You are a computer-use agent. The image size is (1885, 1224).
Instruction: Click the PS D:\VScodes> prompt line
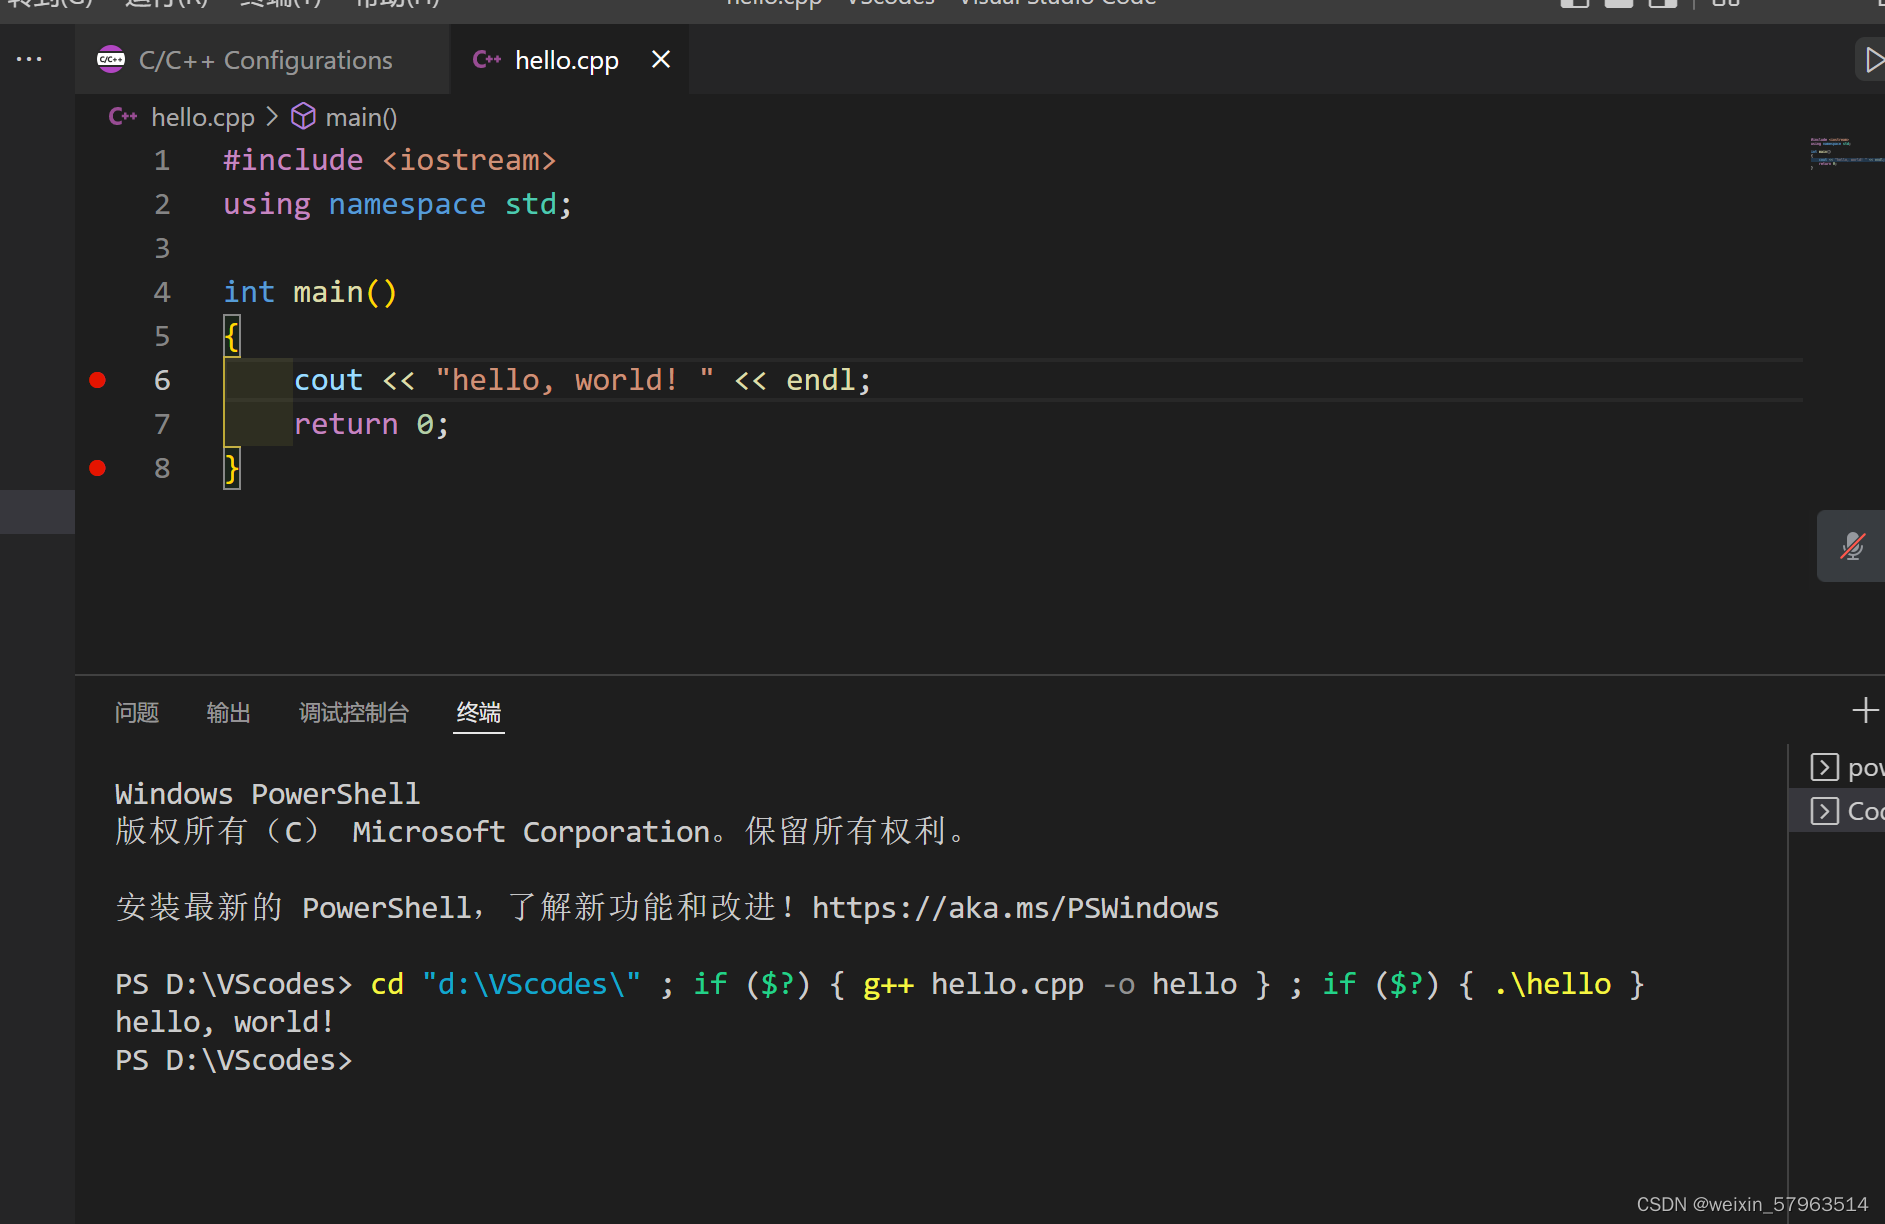pos(234,1060)
